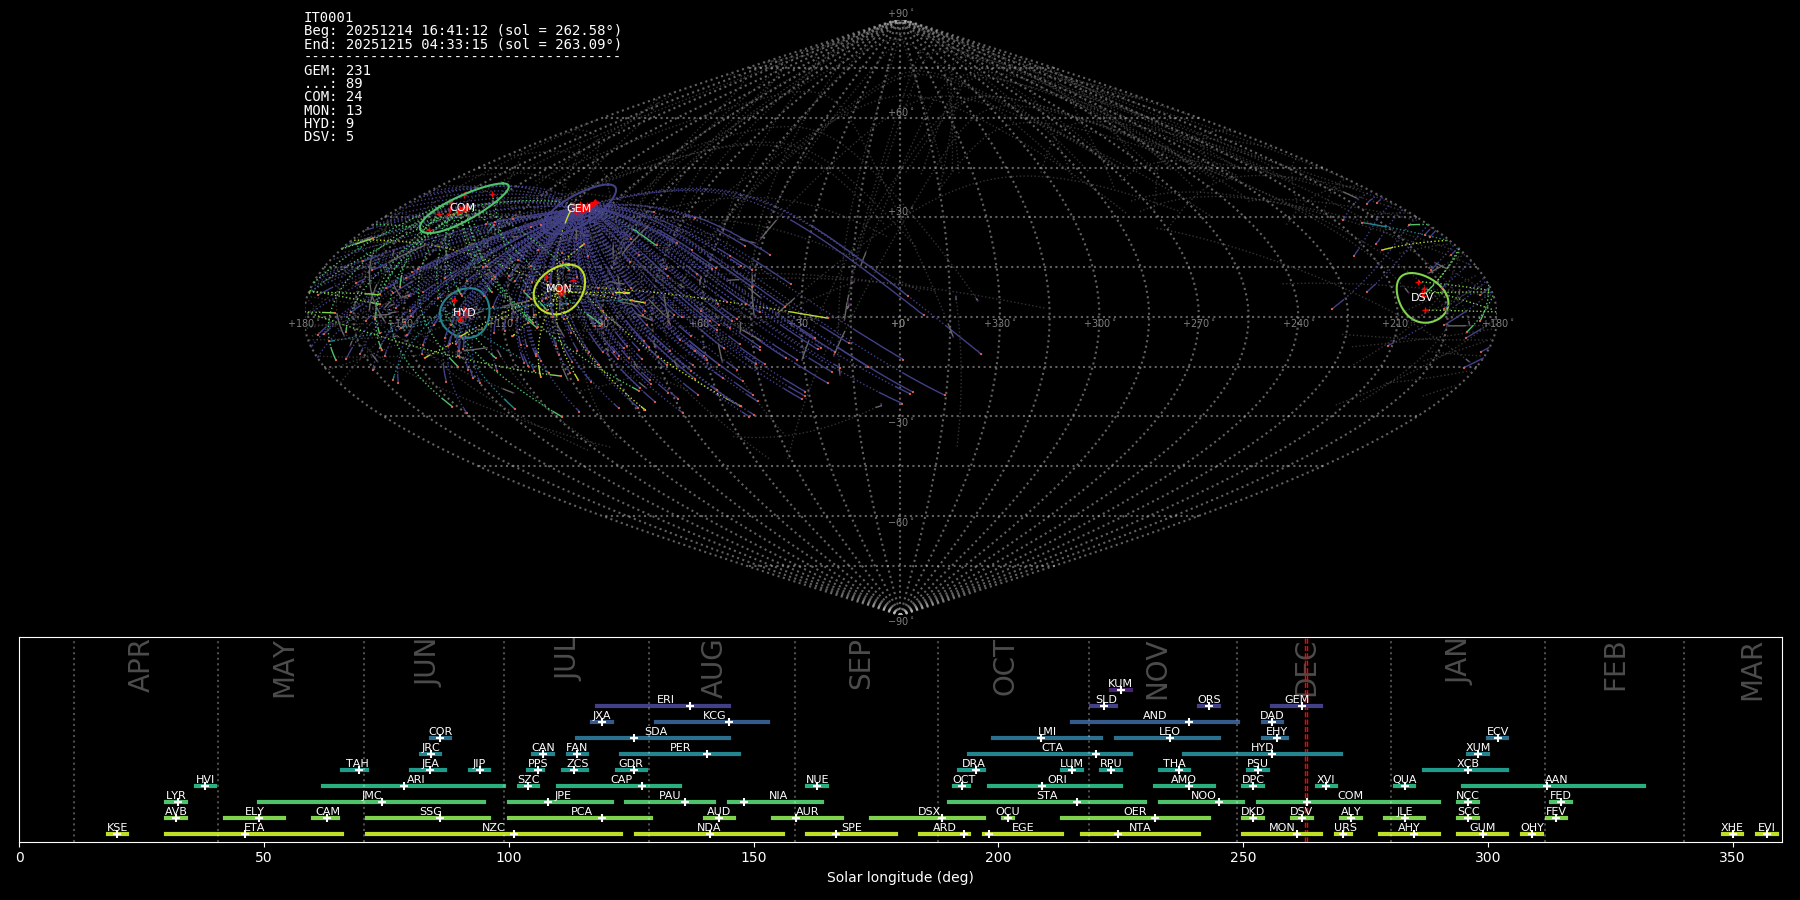1800x900 pixels.
Task: Click the AUG month label in the timeline
Action: [x=712, y=669]
